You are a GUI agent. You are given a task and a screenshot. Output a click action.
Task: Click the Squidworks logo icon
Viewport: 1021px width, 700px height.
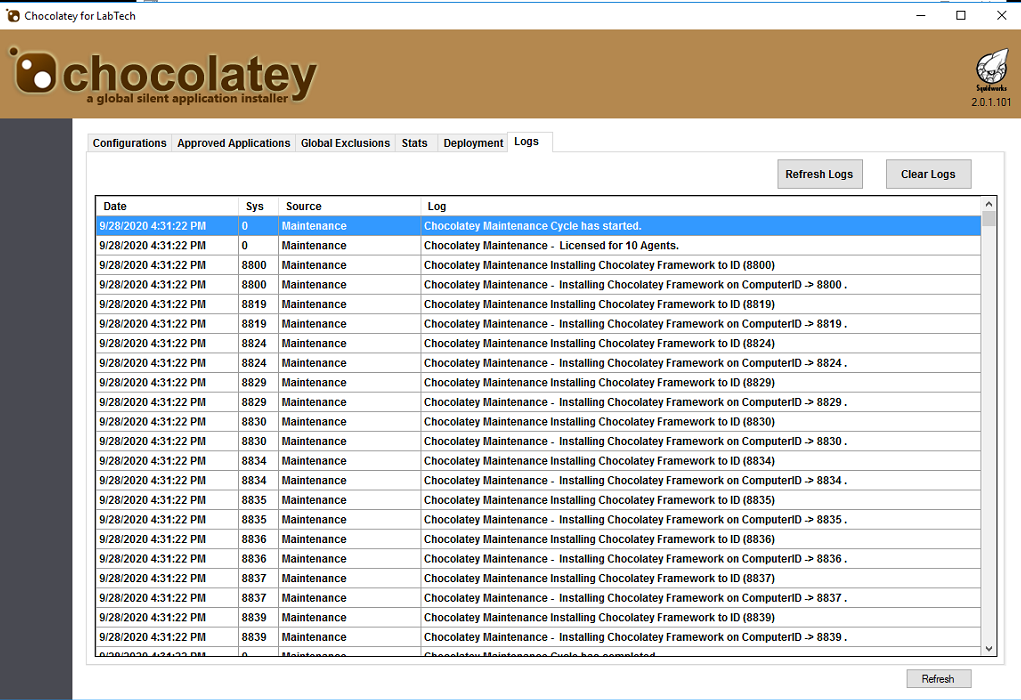989,70
